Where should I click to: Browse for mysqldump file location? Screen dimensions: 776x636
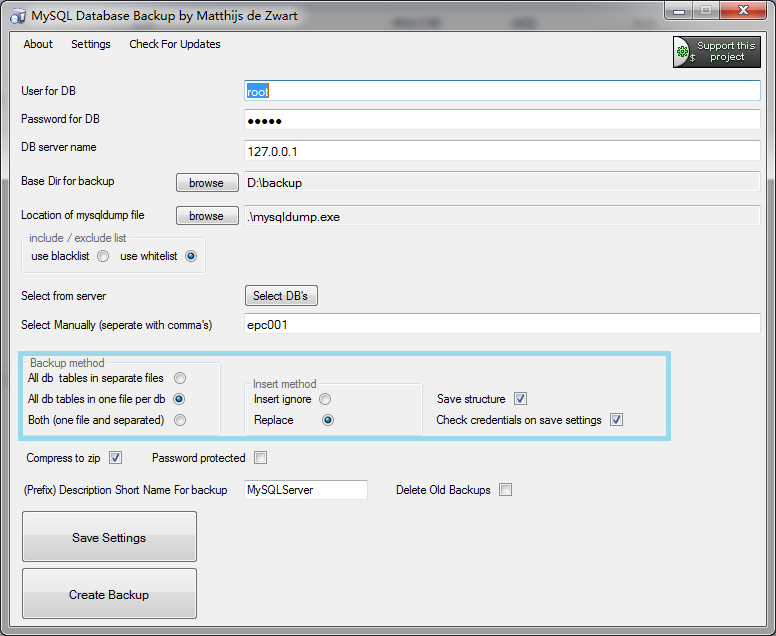pos(207,216)
